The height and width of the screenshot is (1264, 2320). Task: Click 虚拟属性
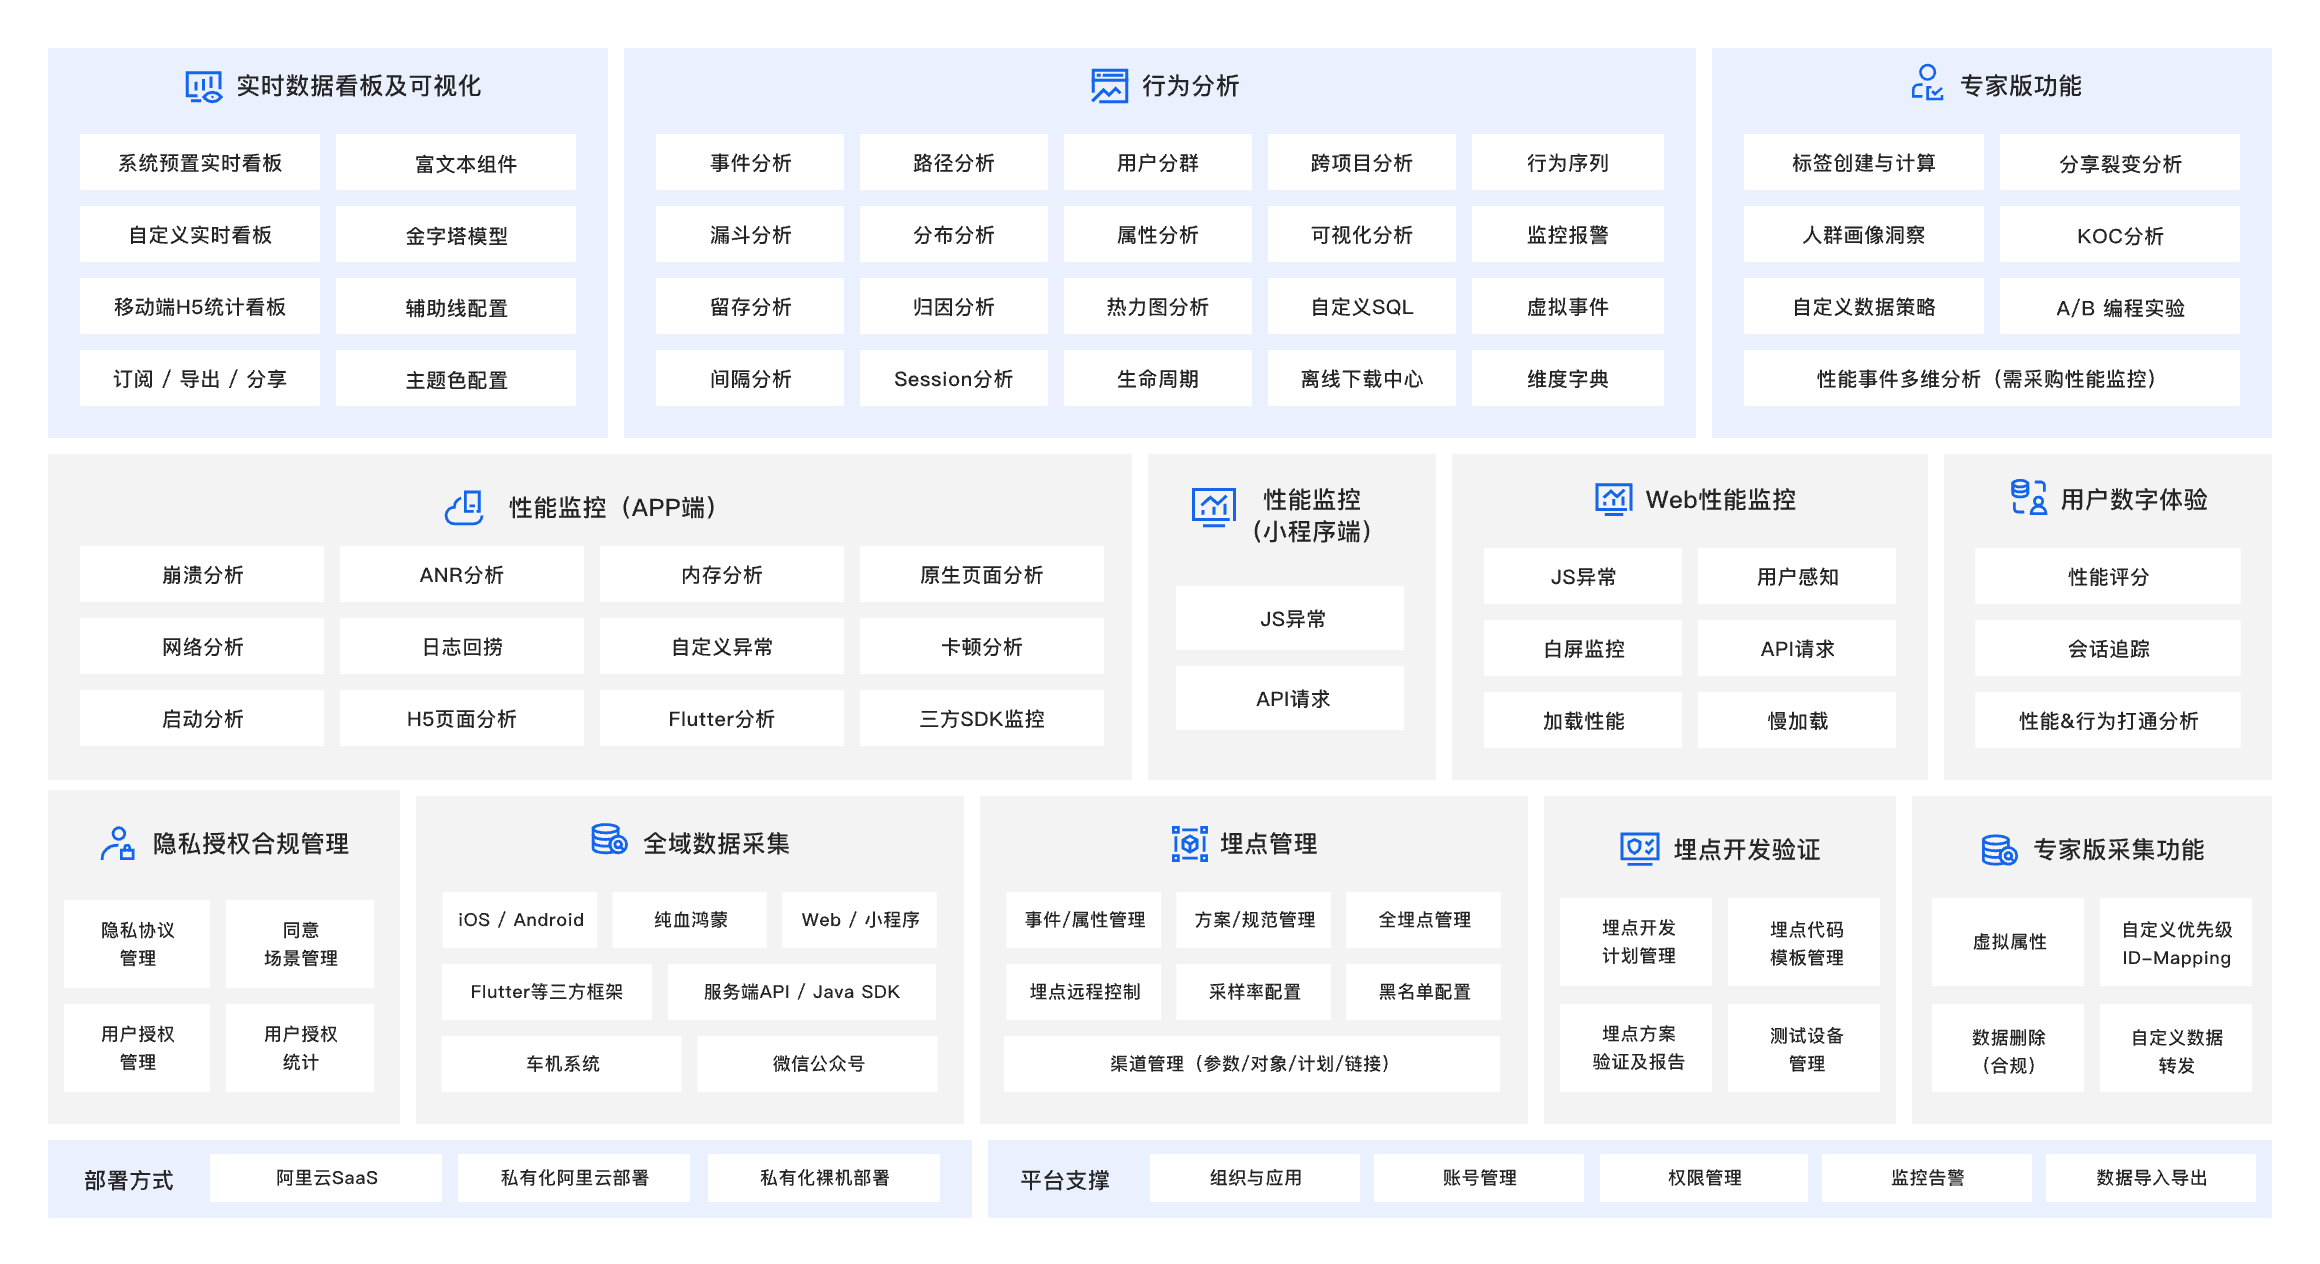(2008, 941)
